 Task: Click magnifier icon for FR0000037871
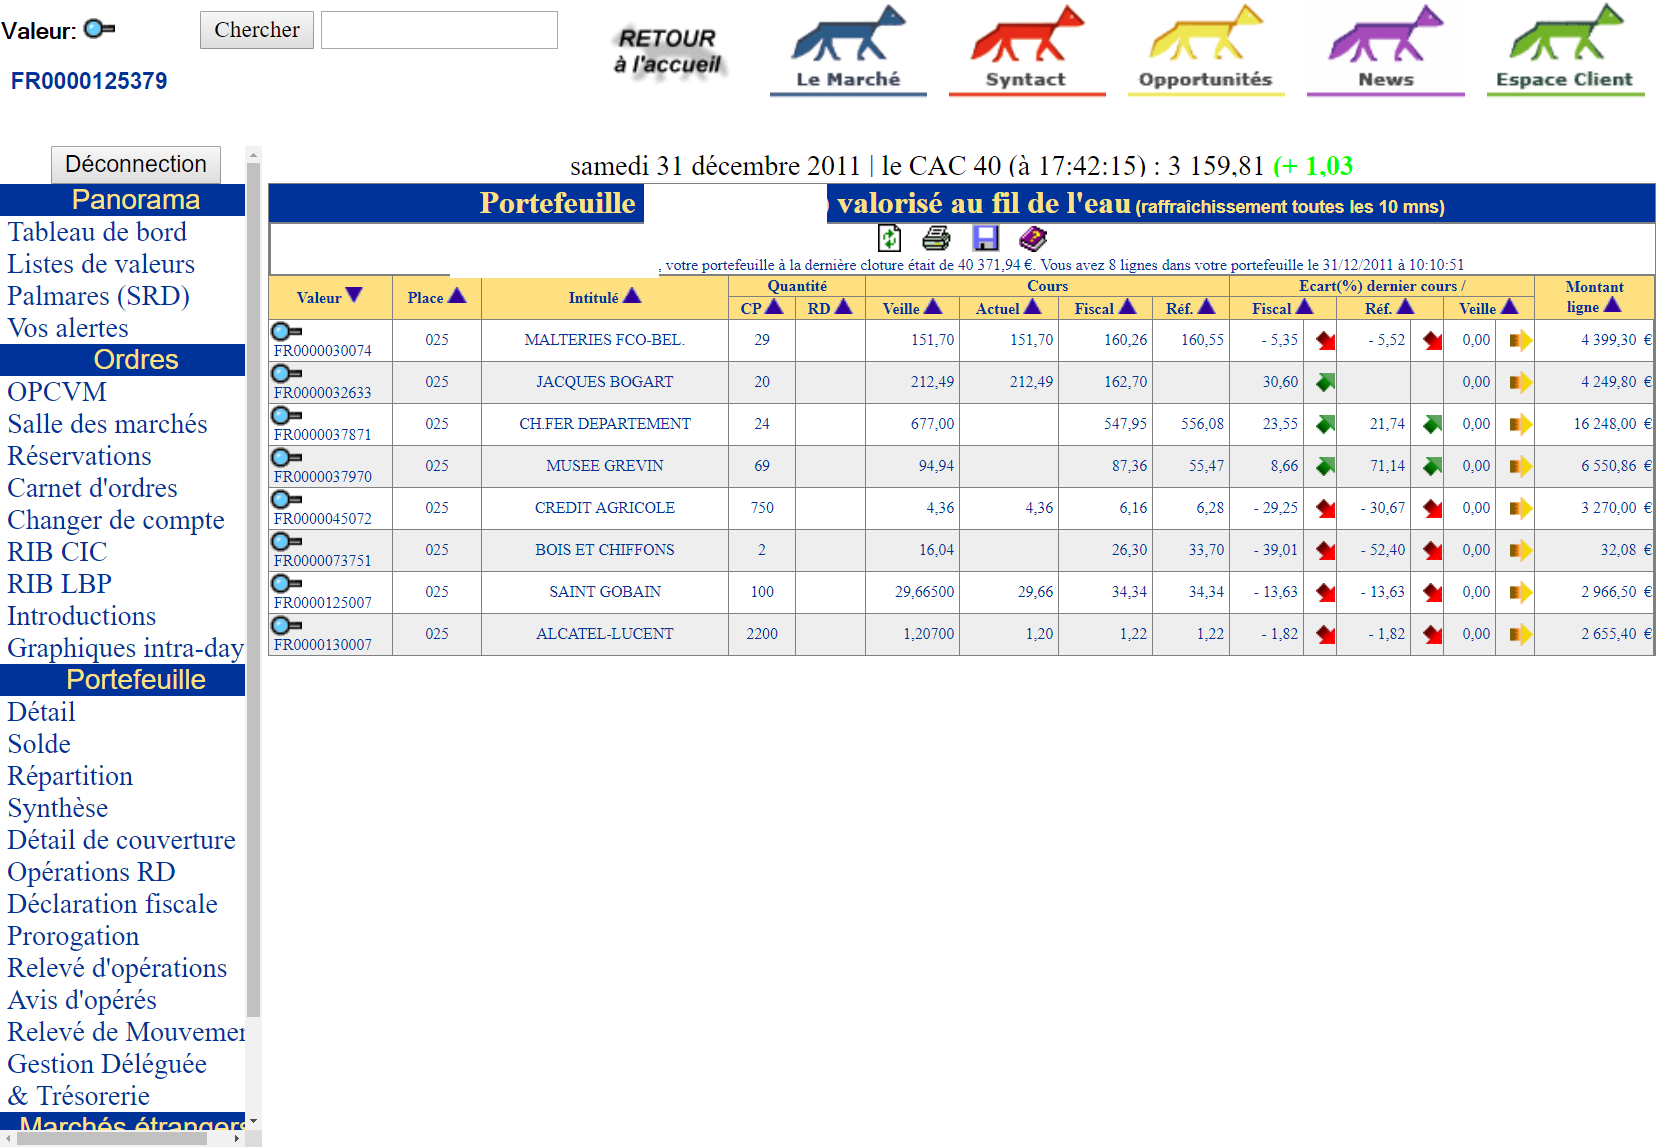click(x=287, y=415)
